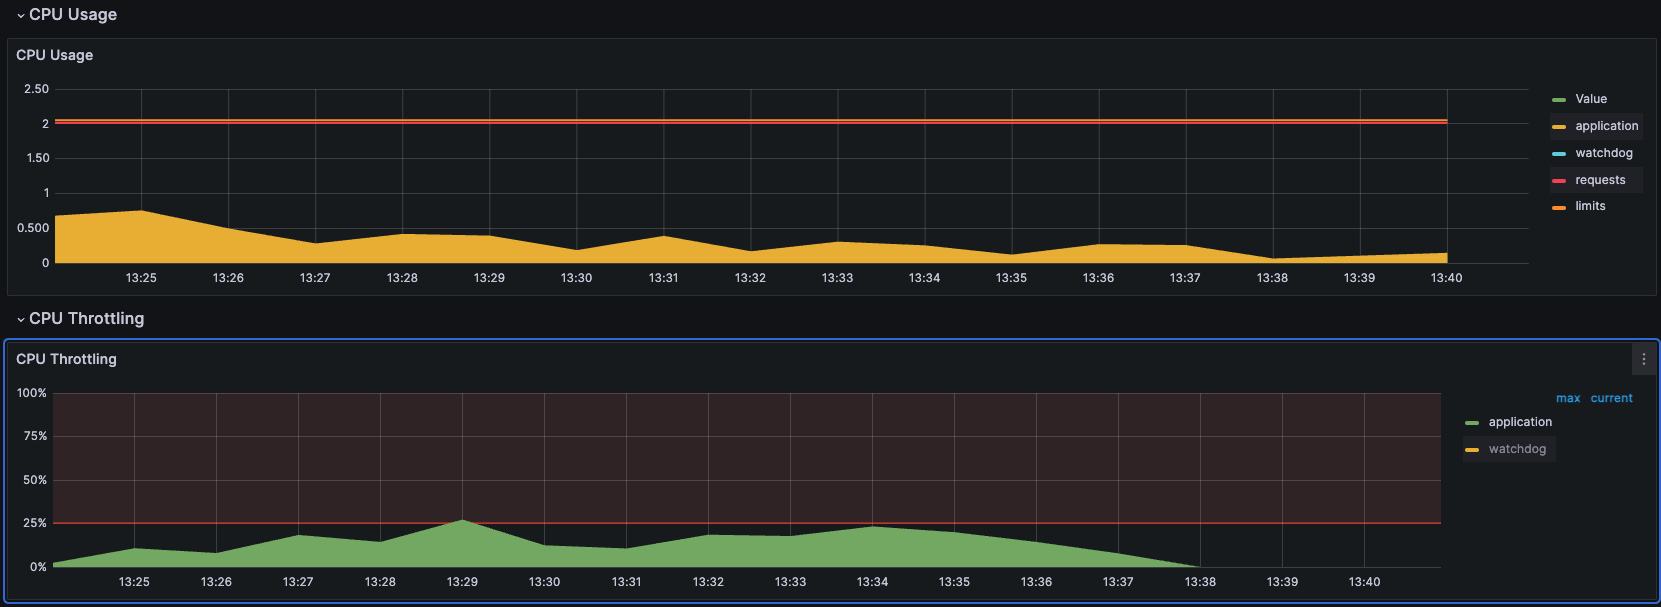1661x607 pixels.
Task: Click the 1.50 label on CPU Usage y-axis
Action: 38,158
